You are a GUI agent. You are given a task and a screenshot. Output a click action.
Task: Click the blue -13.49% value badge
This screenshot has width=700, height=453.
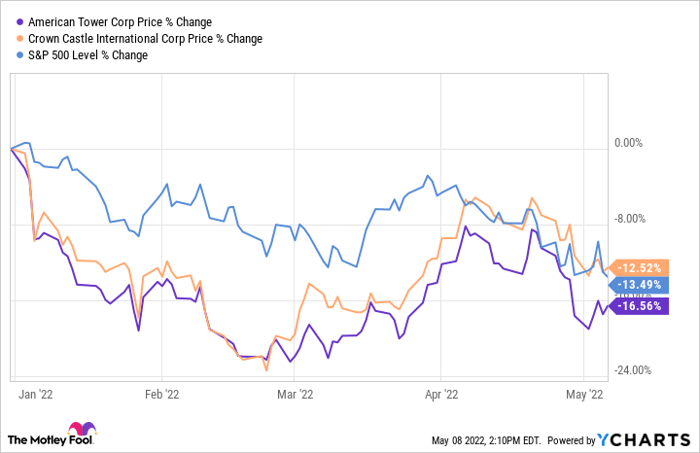tap(640, 283)
